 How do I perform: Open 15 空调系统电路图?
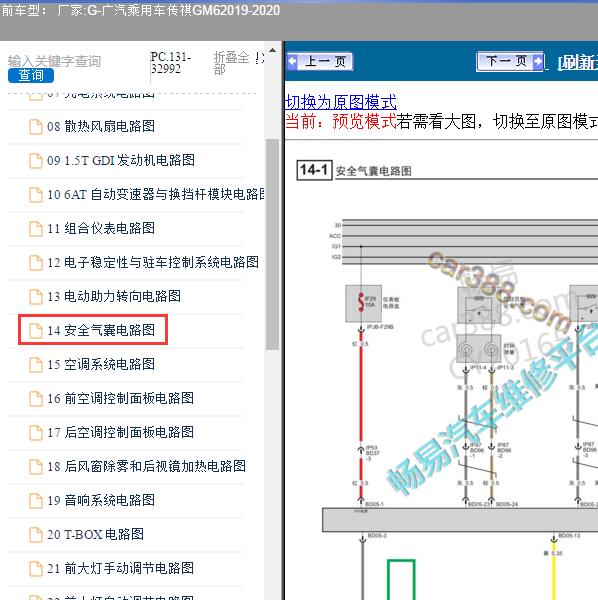[x=101, y=364]
